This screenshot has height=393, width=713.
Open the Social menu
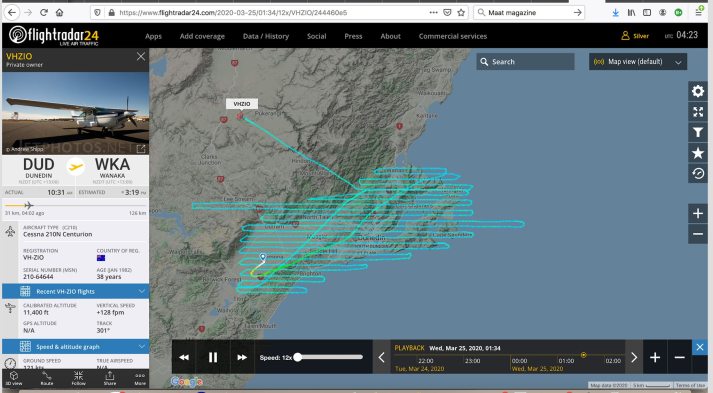tap(316, 36)
